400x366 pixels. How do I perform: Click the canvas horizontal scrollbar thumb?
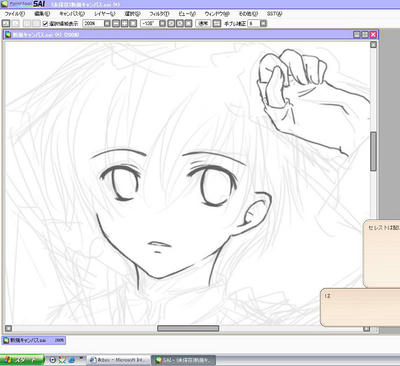[188, 328]
